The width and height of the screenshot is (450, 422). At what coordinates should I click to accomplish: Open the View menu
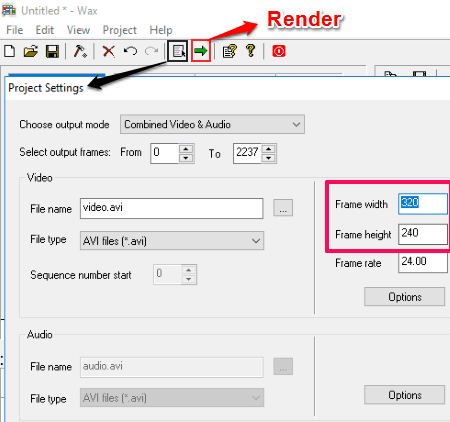pyautogui.click(x=78, y=30)
